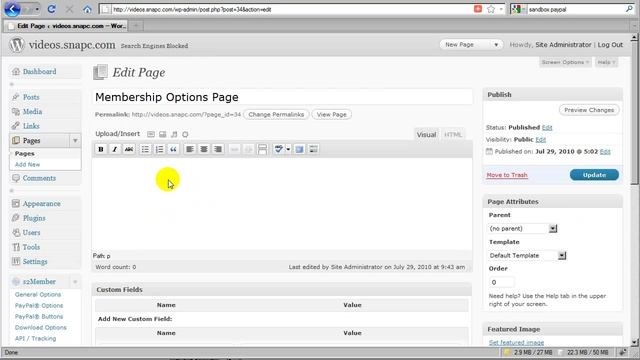Click the unlink toolbar icon
Image resolution: width=640 pixels, height=360 pixels.
click(248, 149)
